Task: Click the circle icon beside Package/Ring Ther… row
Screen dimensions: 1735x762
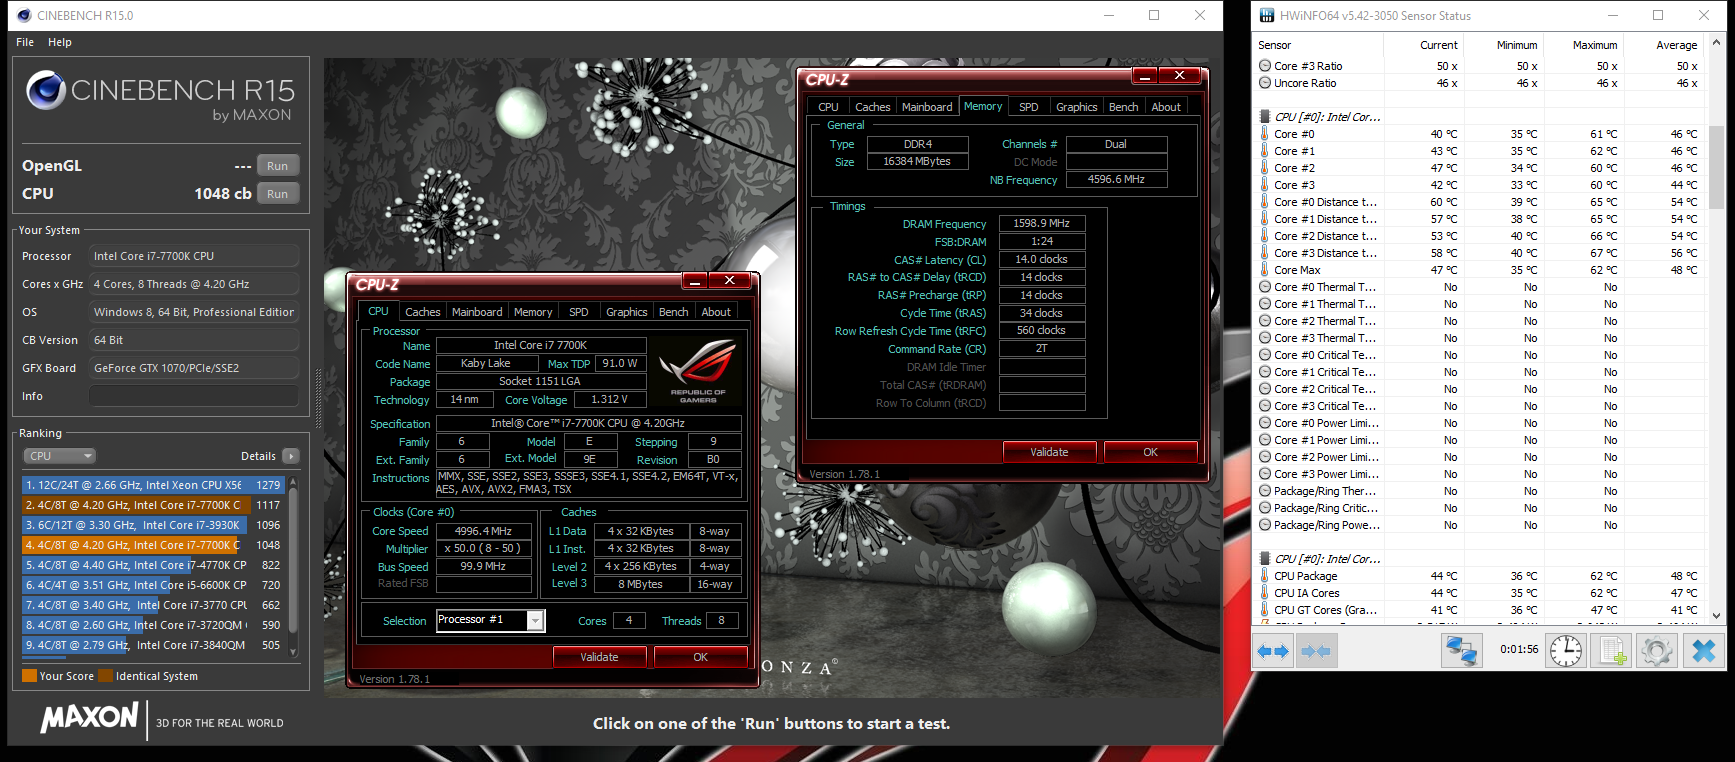Action: tap(1265, 491)
